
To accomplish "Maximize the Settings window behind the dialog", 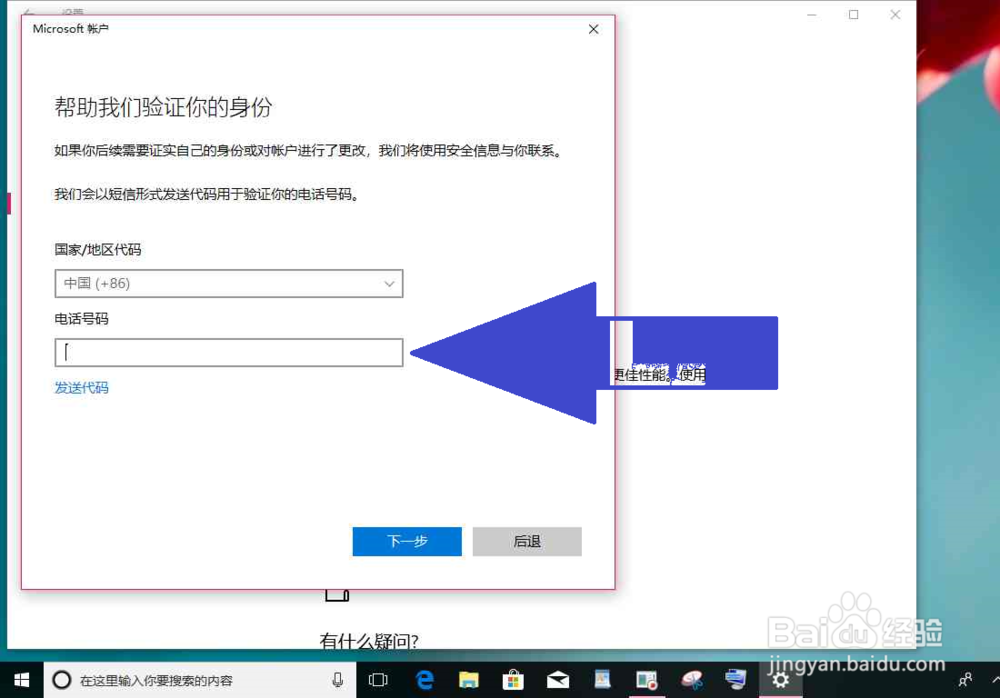I will pos(853,14).
